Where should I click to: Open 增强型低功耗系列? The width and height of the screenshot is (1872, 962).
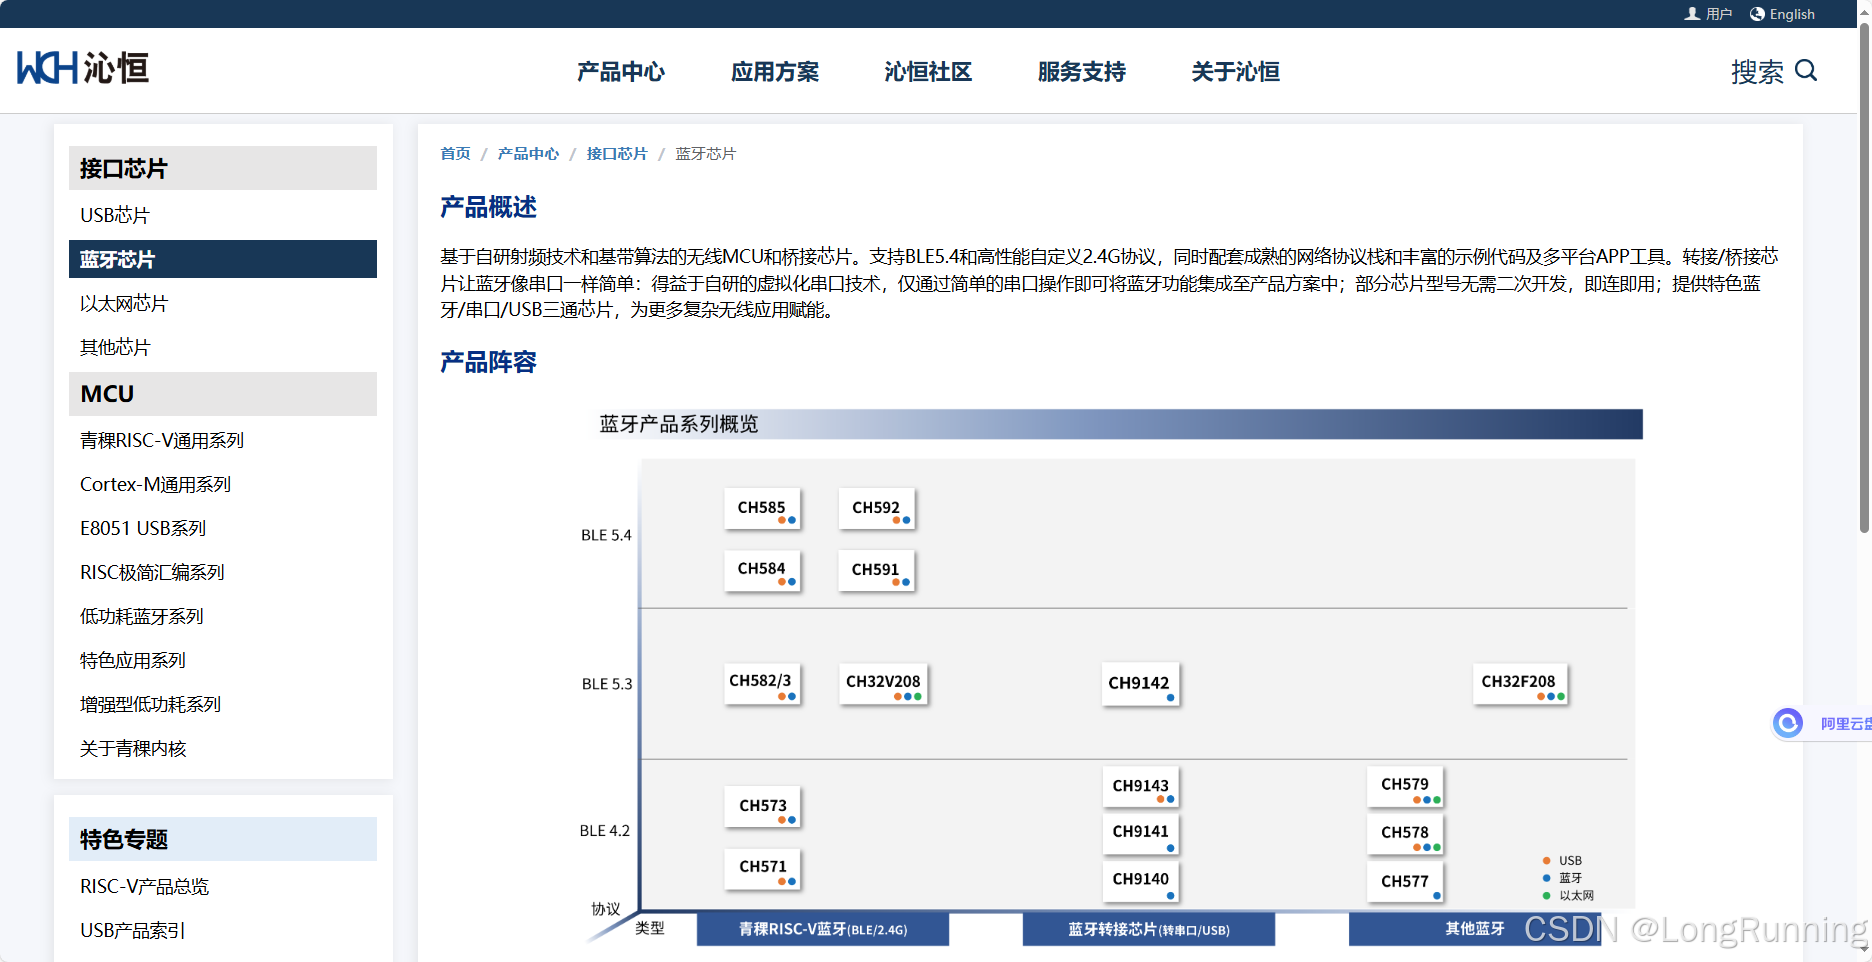[x=150, y=704]
